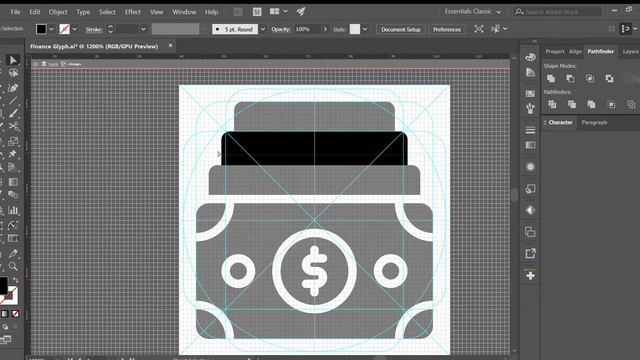Screen dimensions: 640x360
Task: Click the Stroke label link
Action: click(x=93, y=29)
